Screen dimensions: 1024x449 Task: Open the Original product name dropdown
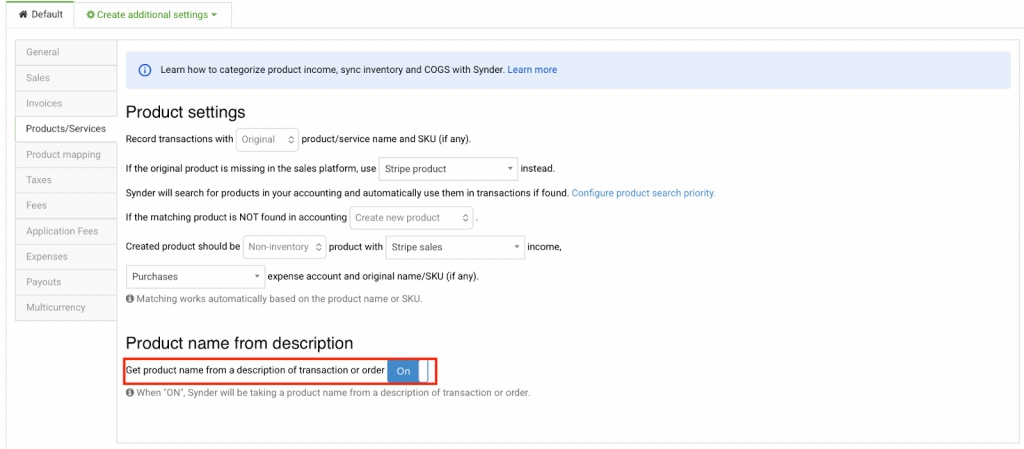point(267,140)
